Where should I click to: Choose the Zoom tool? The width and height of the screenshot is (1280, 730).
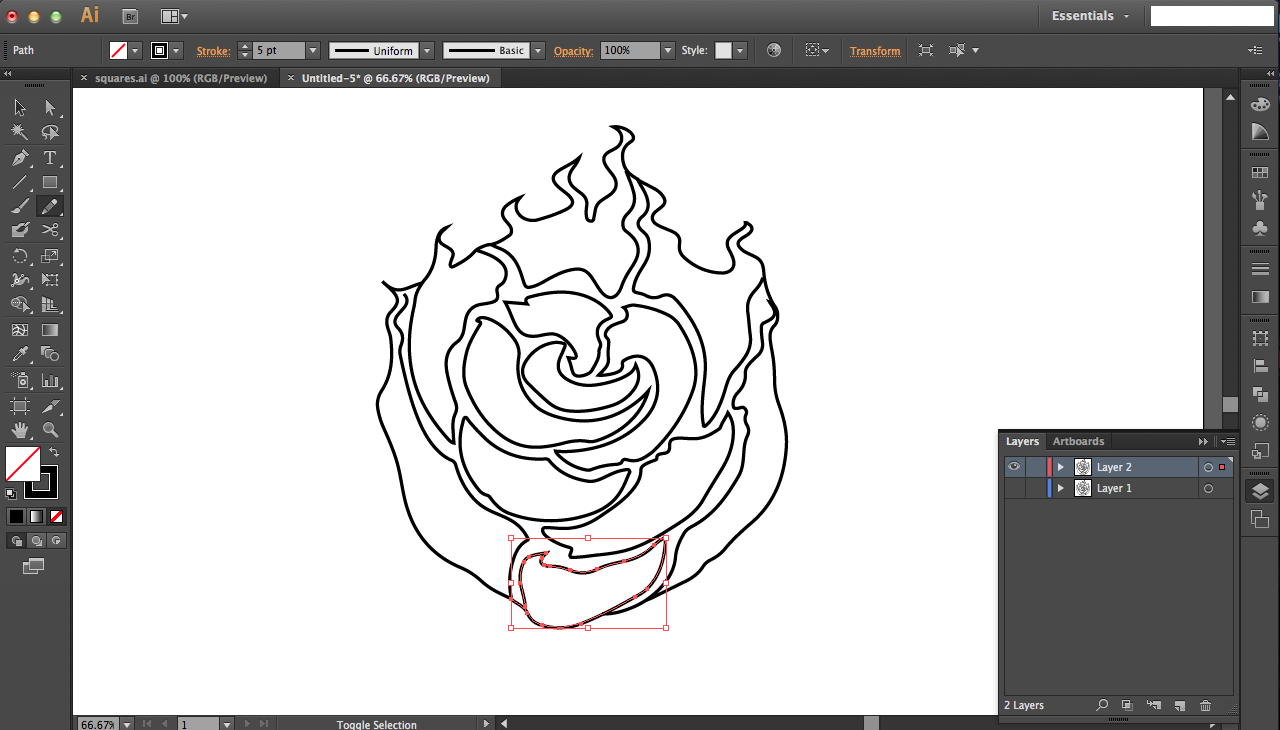click(x=50, y=431)
